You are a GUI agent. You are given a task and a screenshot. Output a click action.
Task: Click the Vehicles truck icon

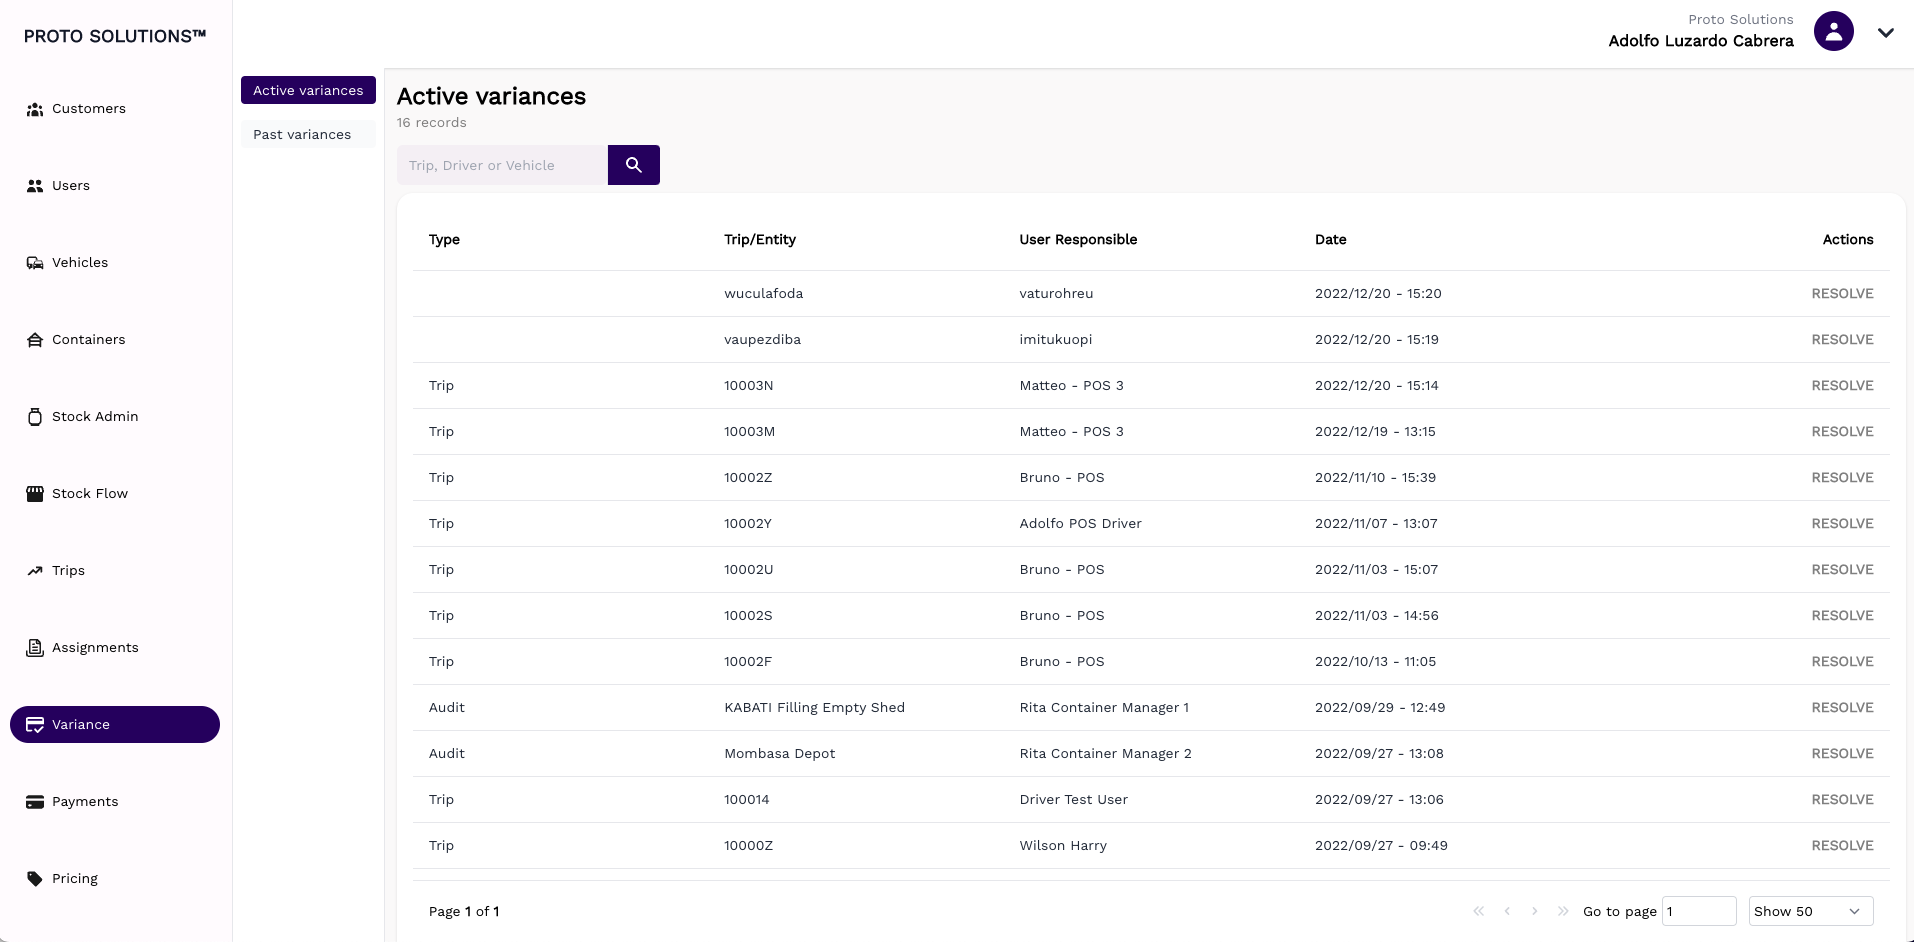(x=35, y=263)
